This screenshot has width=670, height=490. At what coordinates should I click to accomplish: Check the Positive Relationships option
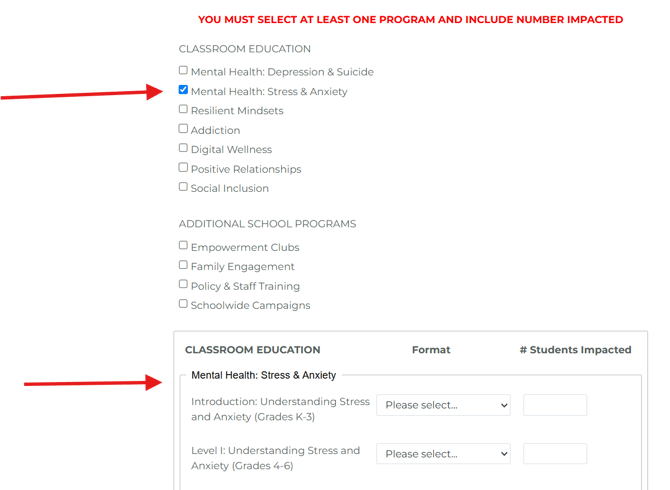point(183,167)
